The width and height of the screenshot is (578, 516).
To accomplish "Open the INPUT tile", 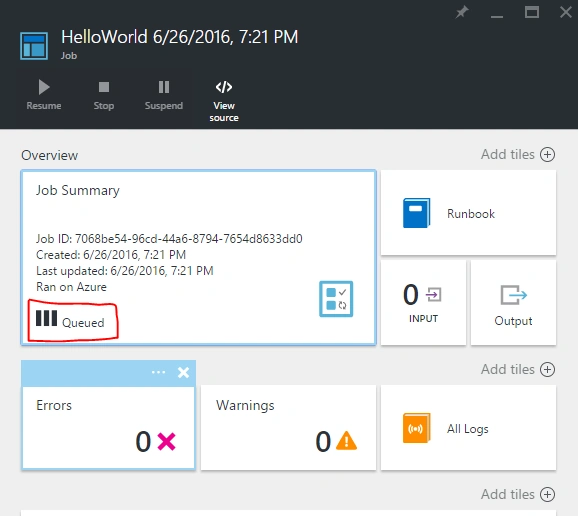I will coord(423,303).
